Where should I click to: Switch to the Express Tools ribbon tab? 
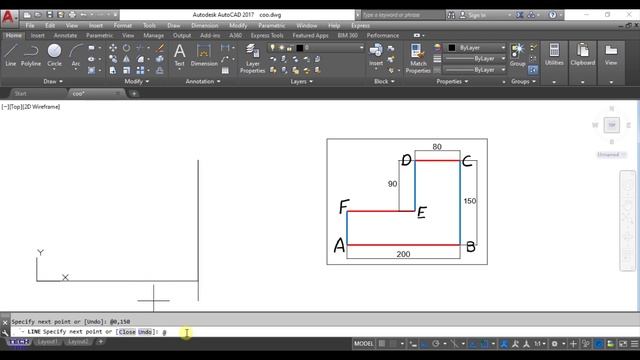267,36
